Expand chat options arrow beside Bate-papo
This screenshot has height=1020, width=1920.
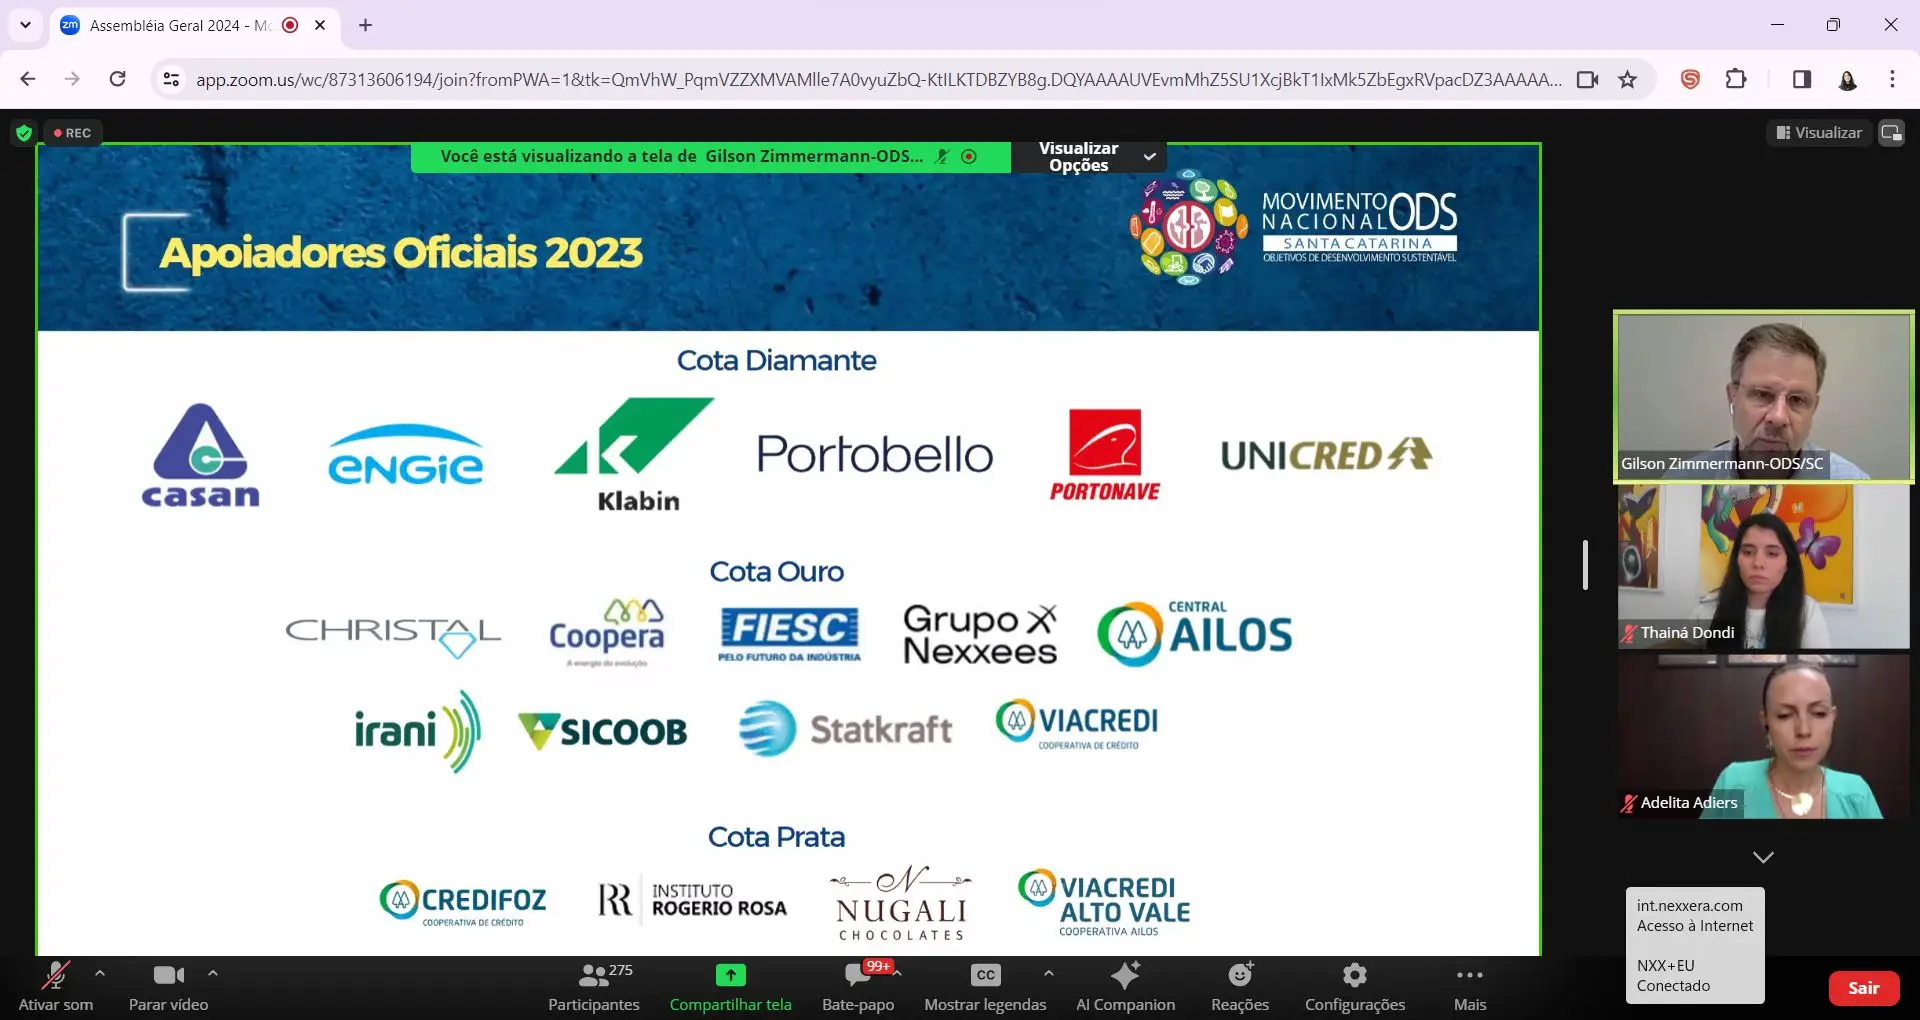coord(898,973)
